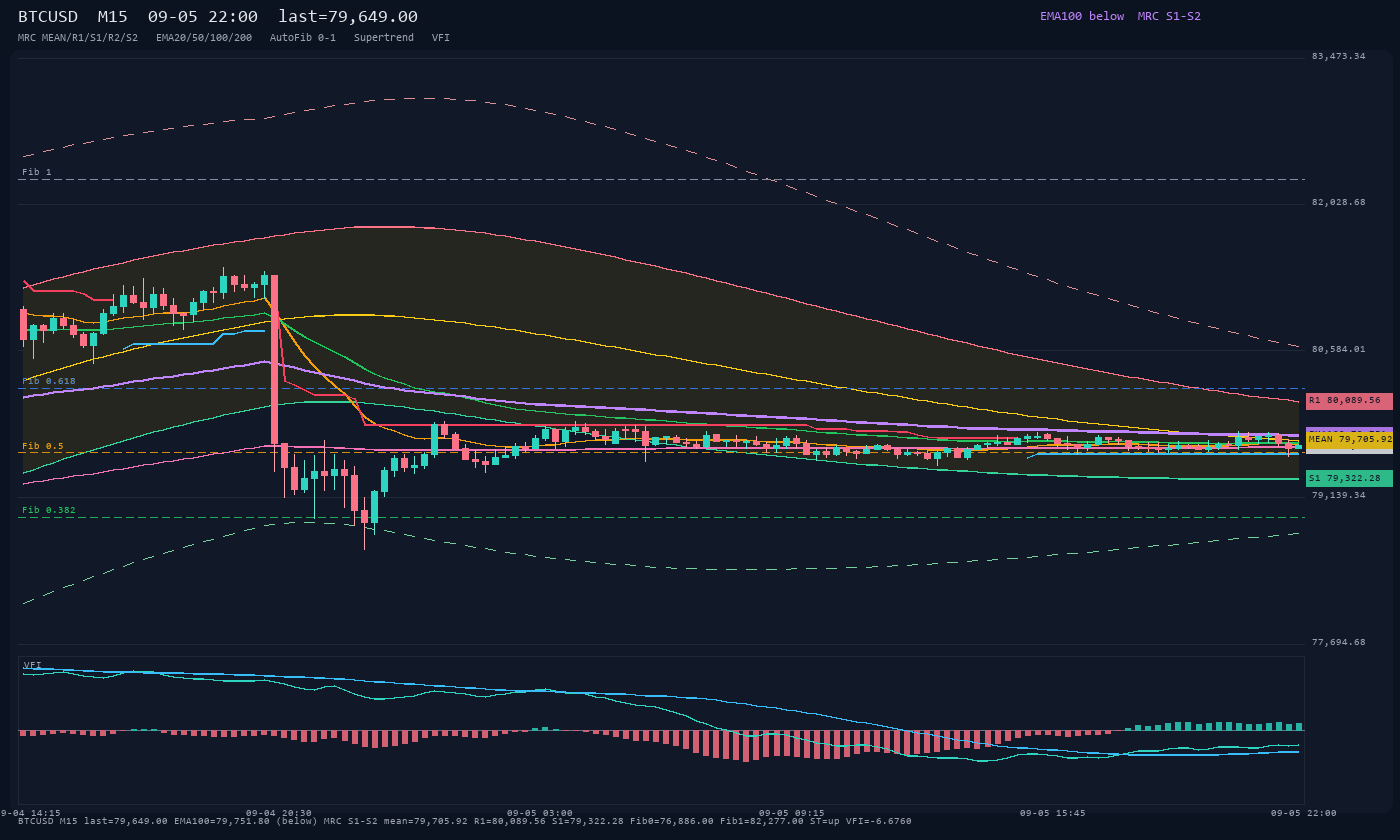Screen dimensions: 1400x840
Task: Click the 09-05 03:00 time axis label
Action: pos(540,813)
